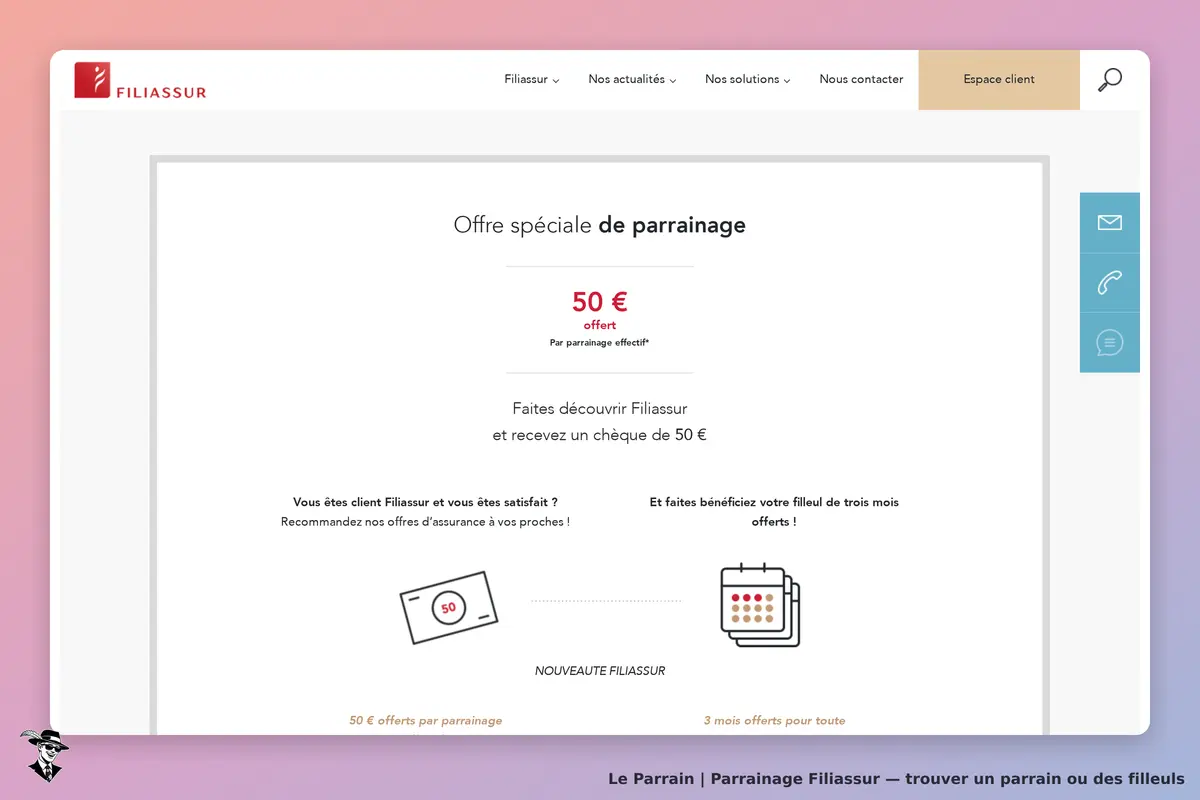Click 'Vous êtes client Filiassur' question
The image size is (1200, 800).
(425, 502)
